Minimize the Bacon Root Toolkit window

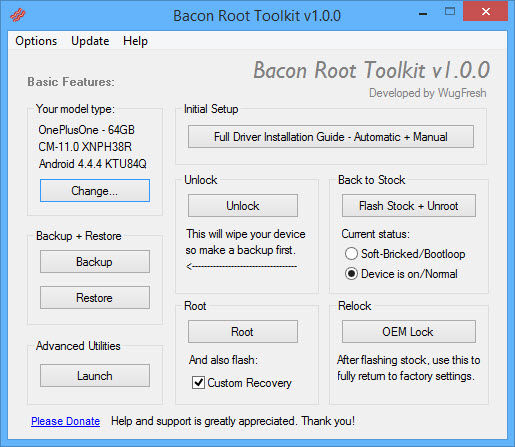423,14
